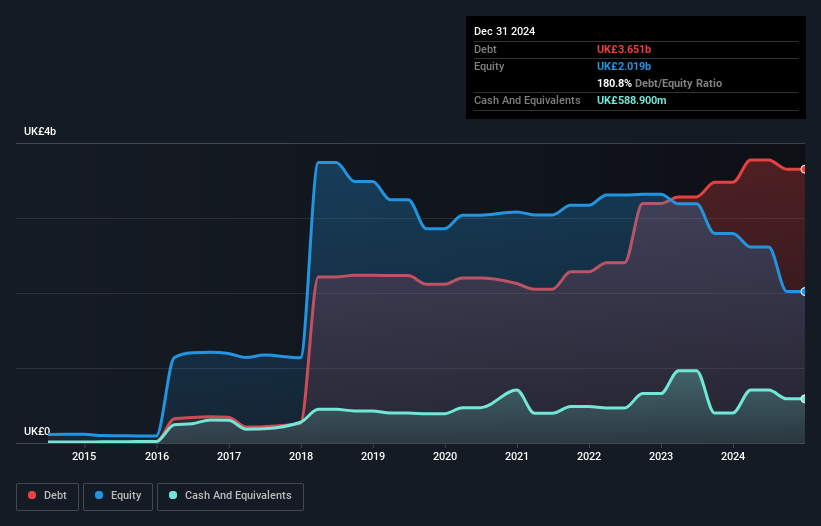Toggle the Equity series legend button
Viewport: 821px width, 526px height.
[118, 496]
